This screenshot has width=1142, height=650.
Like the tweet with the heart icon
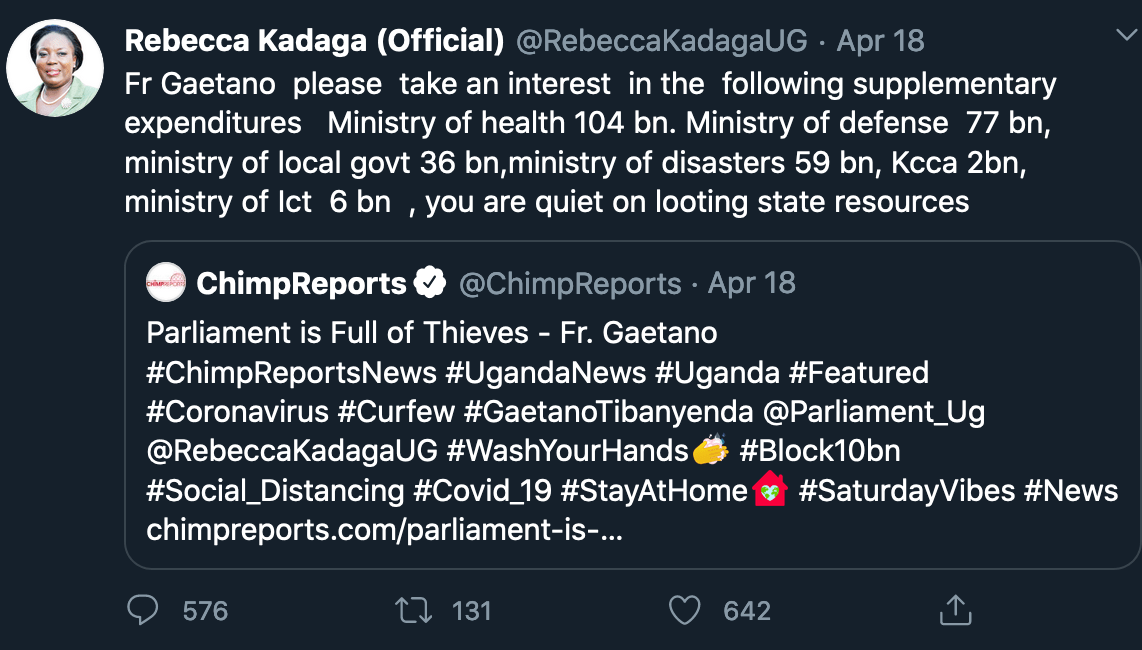coord(685,611)
